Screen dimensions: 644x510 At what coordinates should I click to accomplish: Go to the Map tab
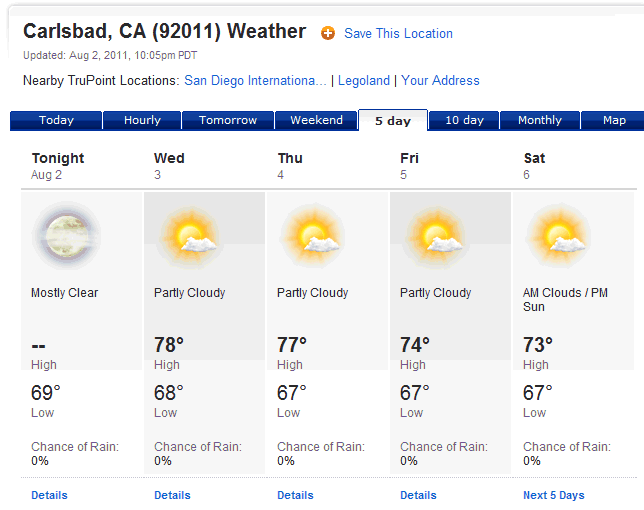tap(614, 120)
